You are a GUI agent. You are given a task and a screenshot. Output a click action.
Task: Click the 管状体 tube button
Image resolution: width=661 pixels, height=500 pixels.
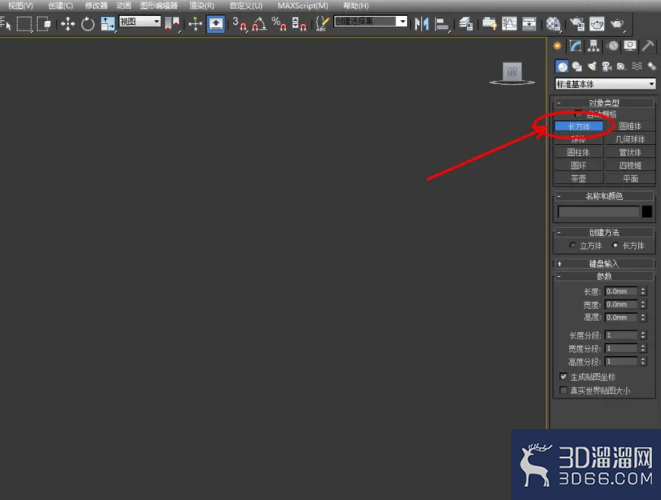click(630, 152)
